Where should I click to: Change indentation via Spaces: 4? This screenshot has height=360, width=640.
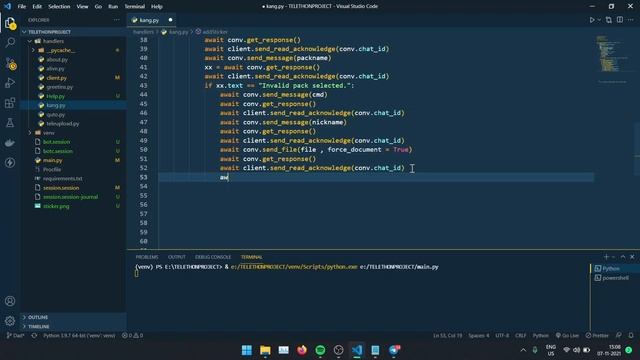coord(479,336)
